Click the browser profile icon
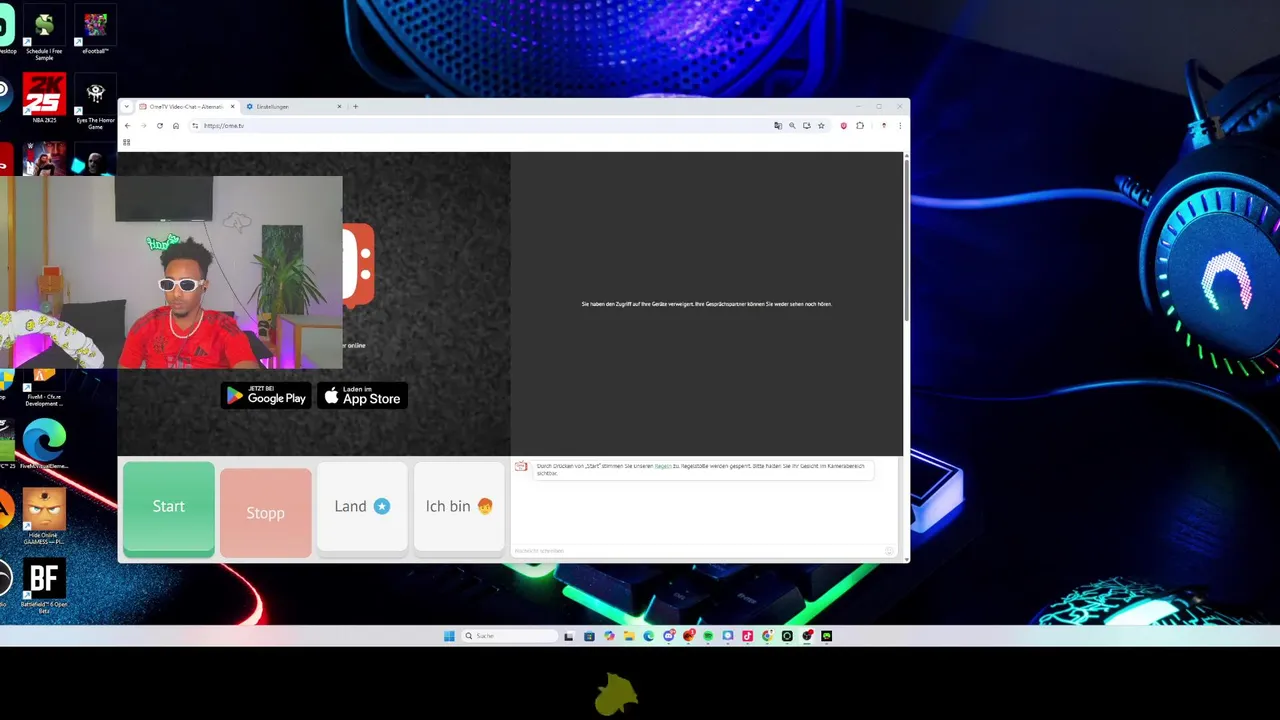This screenshot has height=720, width=1280. pyautogui.click(x=883, y=126)
